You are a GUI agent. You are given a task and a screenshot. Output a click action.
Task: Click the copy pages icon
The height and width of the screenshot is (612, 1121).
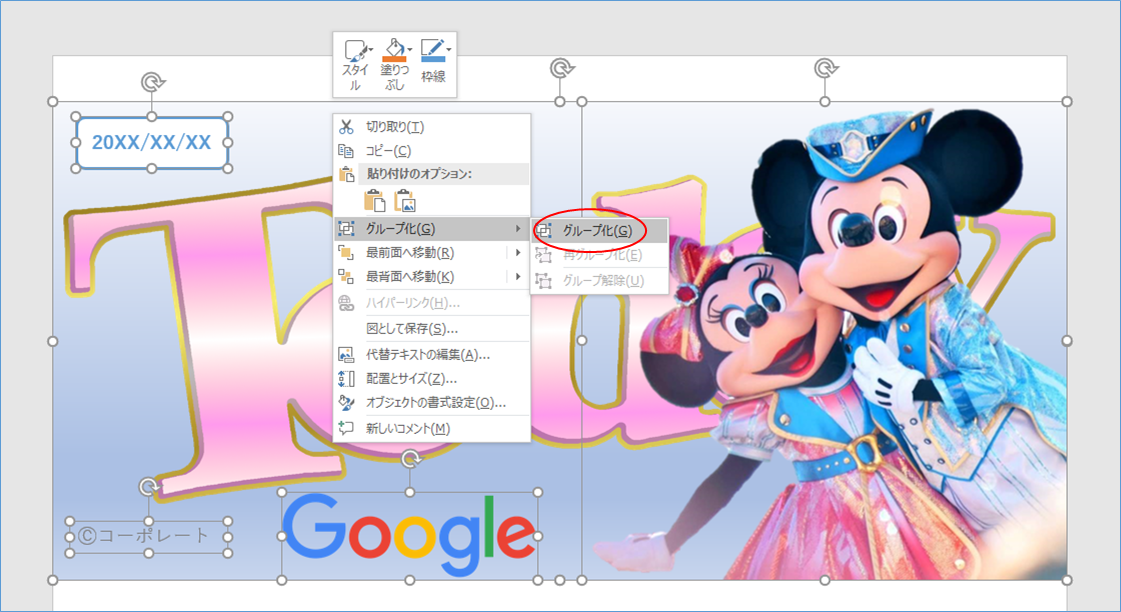pos(346,151)
